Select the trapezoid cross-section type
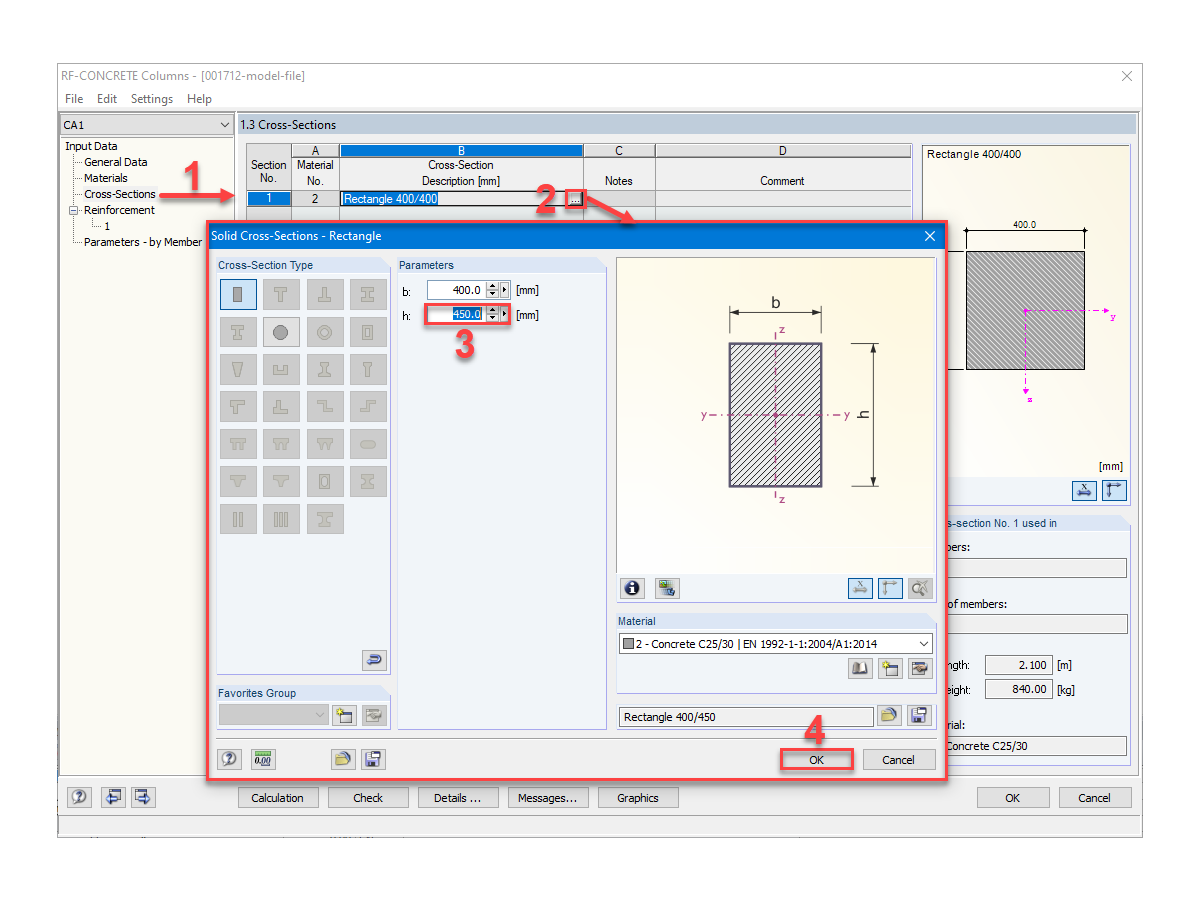Image resolution: width=1200 pixels, height=900 pixels. (x=238, y=370)
